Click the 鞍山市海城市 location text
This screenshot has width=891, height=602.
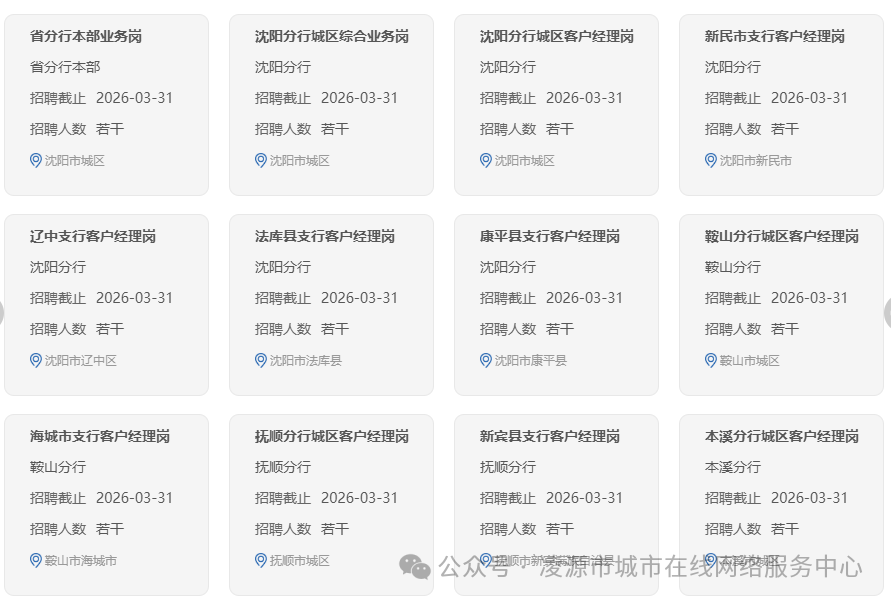click(x=81, y=561)
